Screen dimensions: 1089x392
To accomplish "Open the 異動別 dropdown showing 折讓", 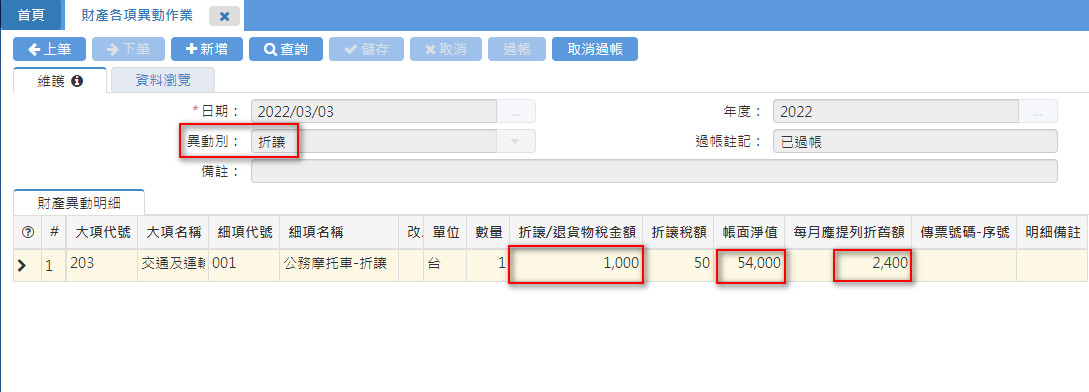I will [374, 141].
